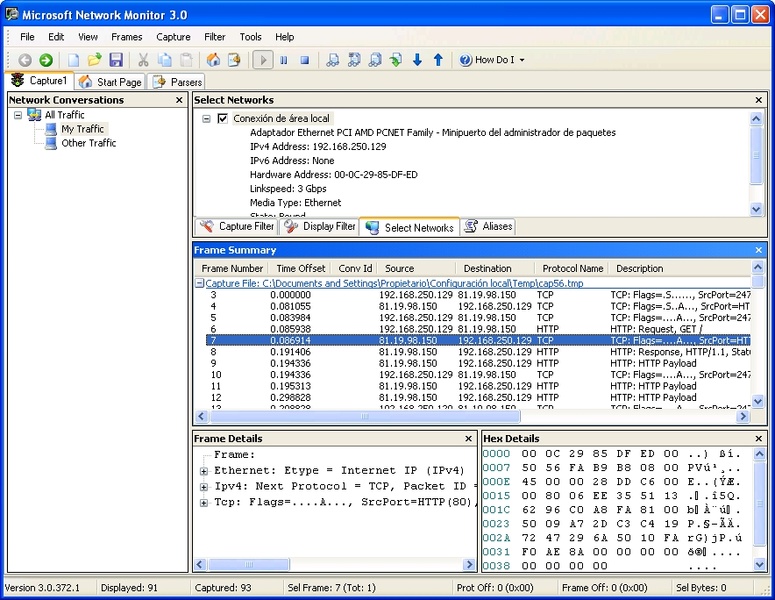The image size is (775, 600).
Task: Click the Time Offset column header
Action: (300, 268)
